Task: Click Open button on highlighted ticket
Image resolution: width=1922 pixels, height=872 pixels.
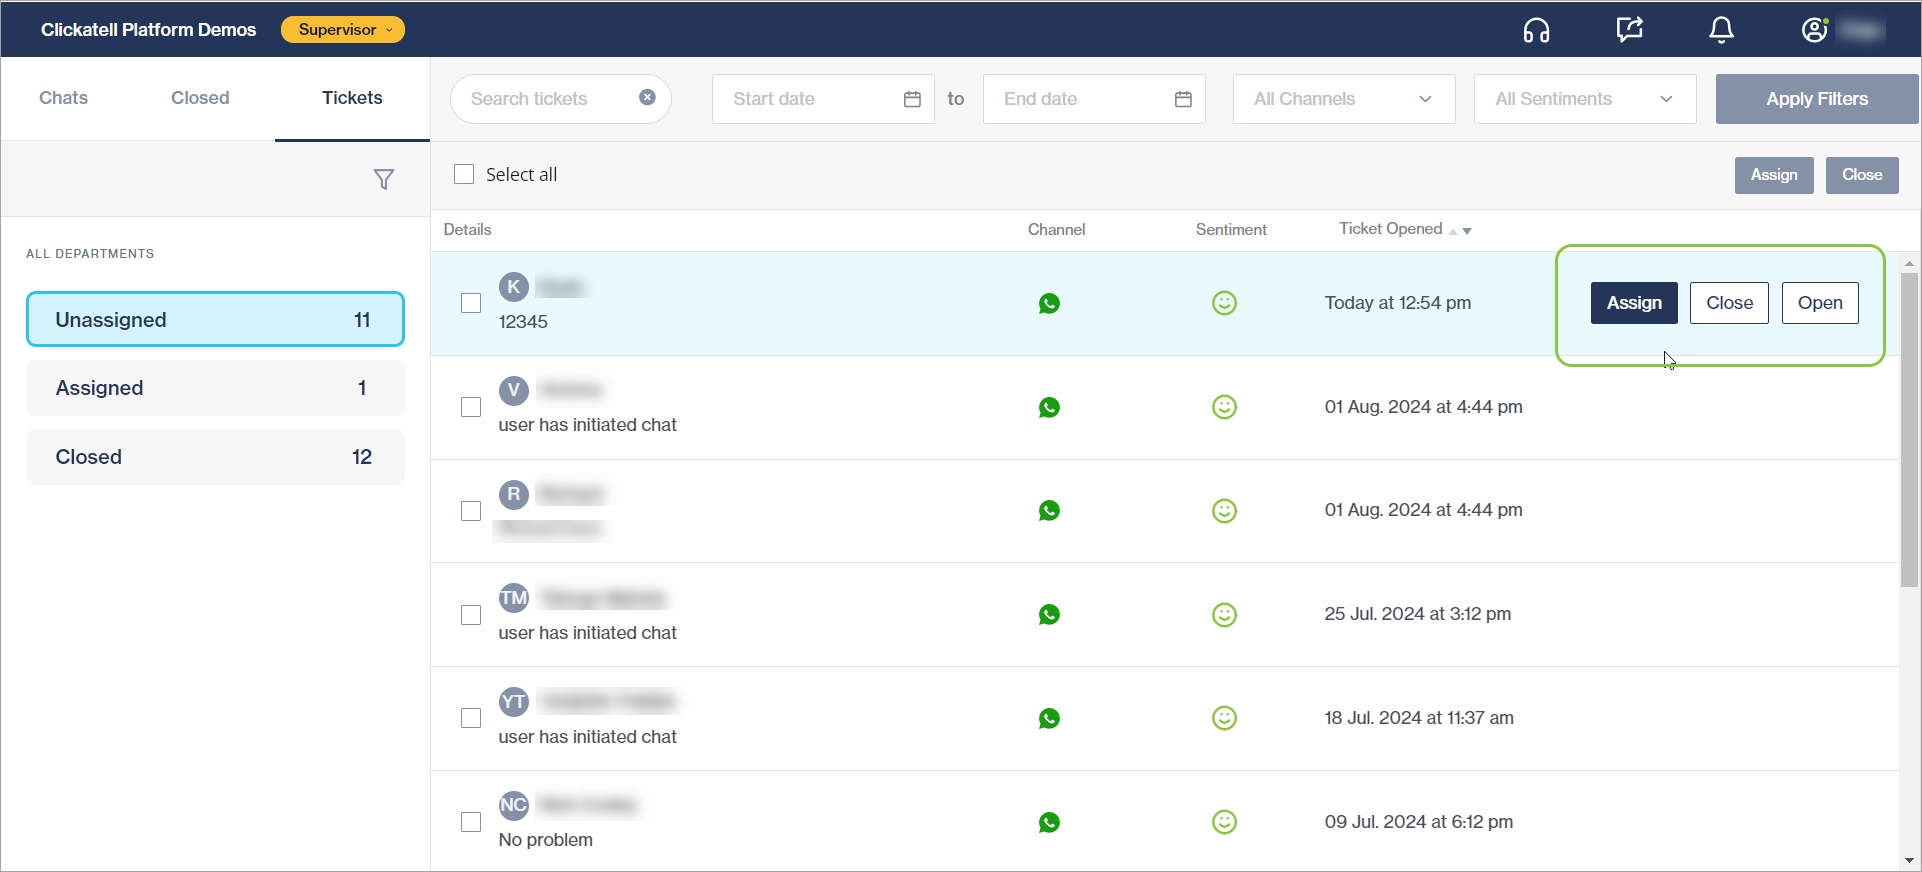Action: pyautogui.click(x=1819, y=303)
